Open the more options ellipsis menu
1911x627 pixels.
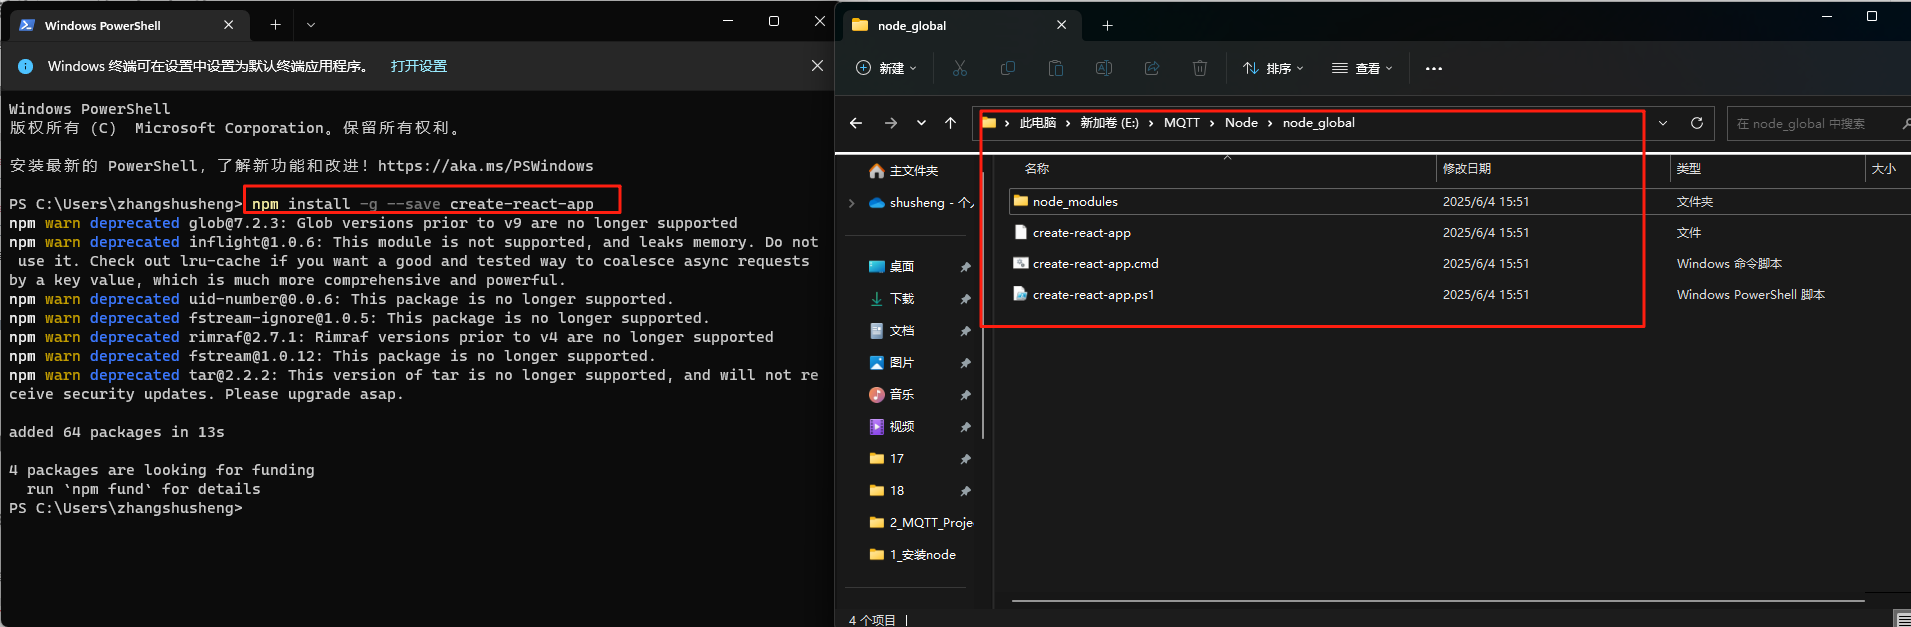[x=1434, y=68]
